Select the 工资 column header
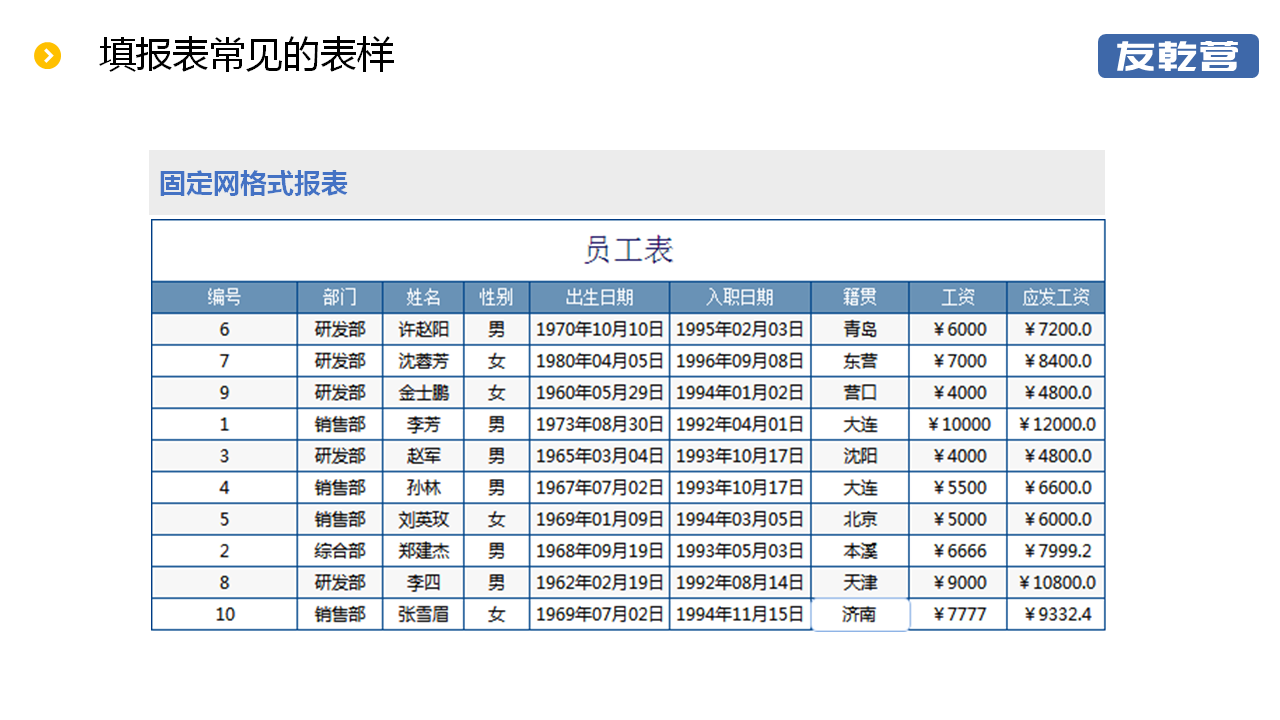The image size is (1280, 720). [958, 297]
